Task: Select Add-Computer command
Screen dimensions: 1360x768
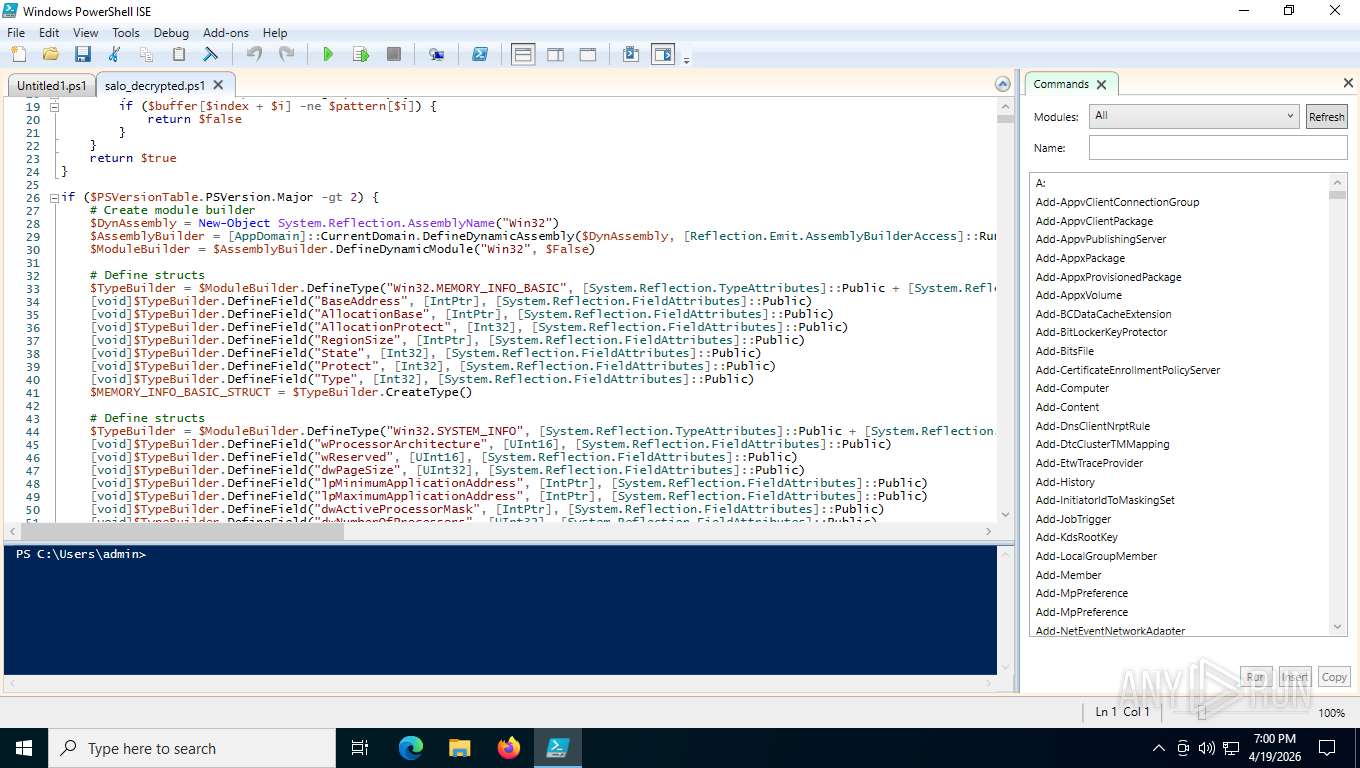Action: 1072,388
